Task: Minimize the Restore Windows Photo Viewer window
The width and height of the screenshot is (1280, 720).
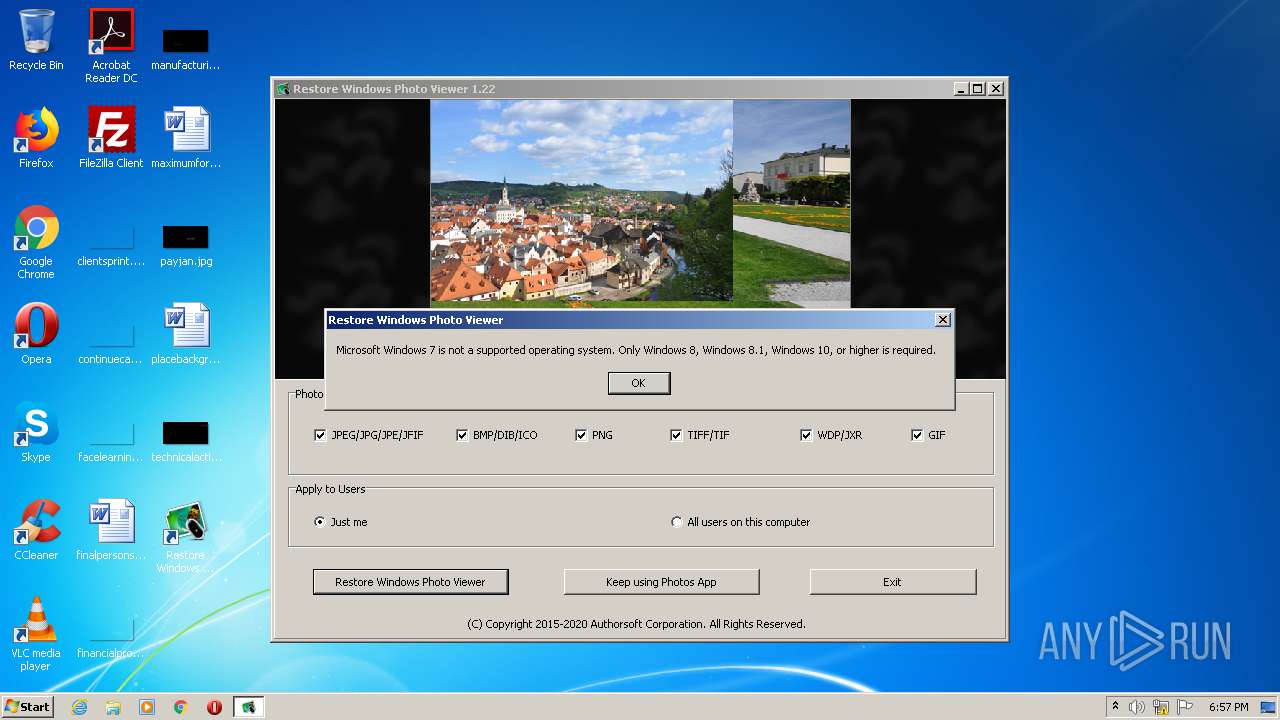Action: (x=961, y=89)
